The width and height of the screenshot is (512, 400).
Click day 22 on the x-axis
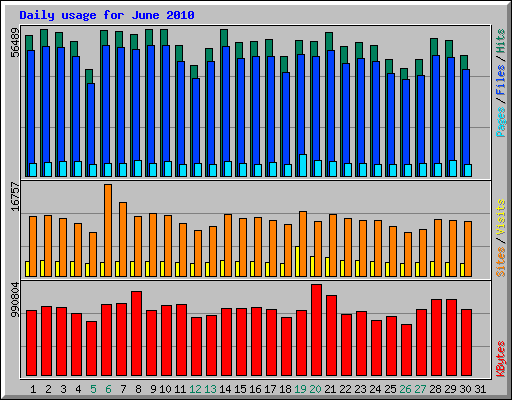click(345, 389)
